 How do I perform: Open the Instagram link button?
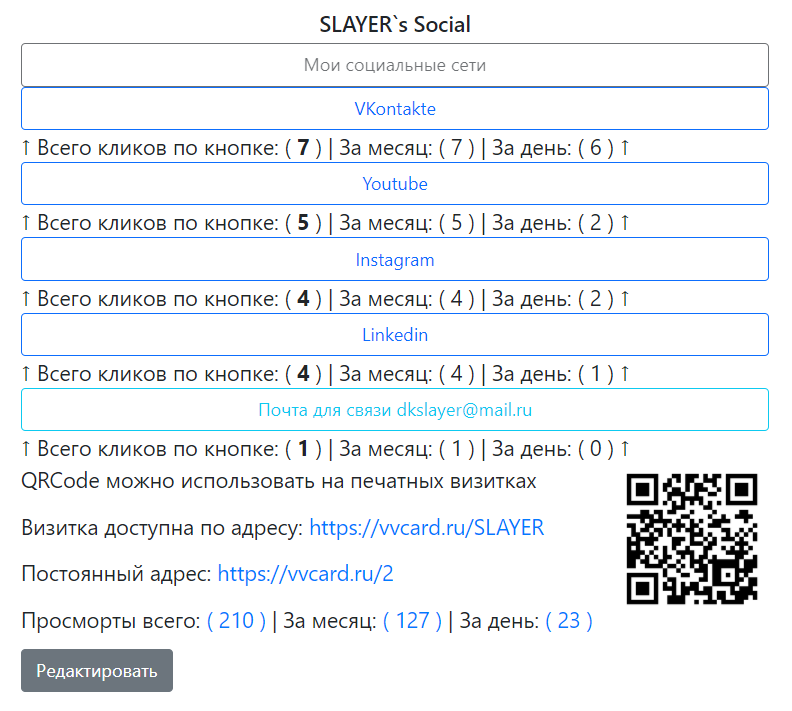click(x=394, y=259)
